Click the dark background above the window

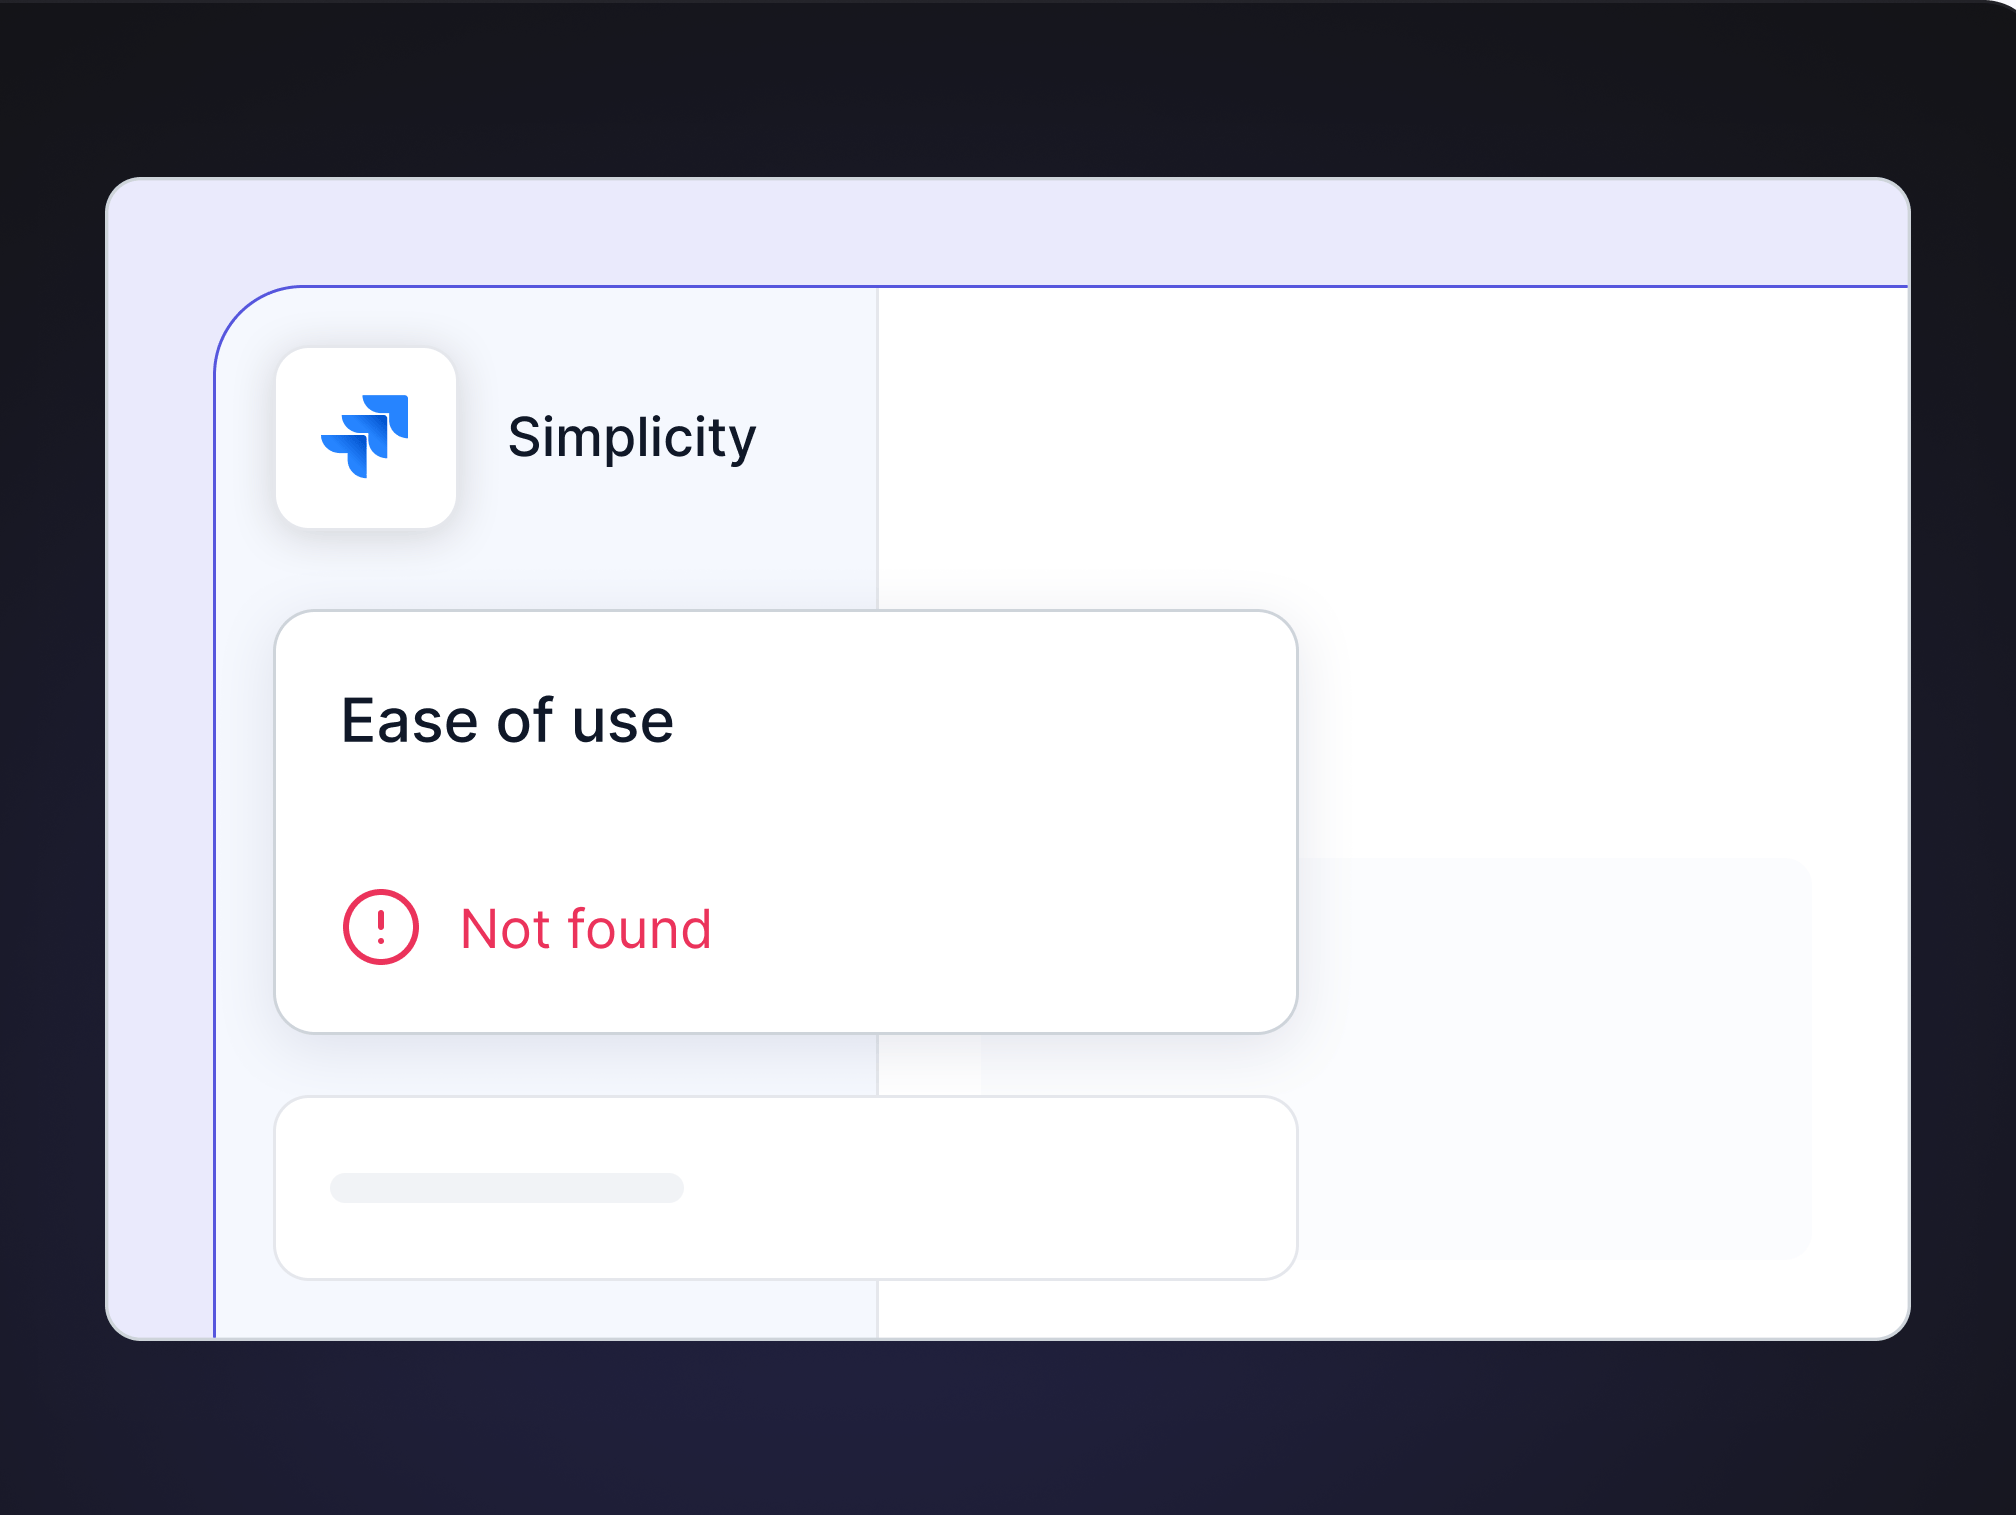point(1000,90)
